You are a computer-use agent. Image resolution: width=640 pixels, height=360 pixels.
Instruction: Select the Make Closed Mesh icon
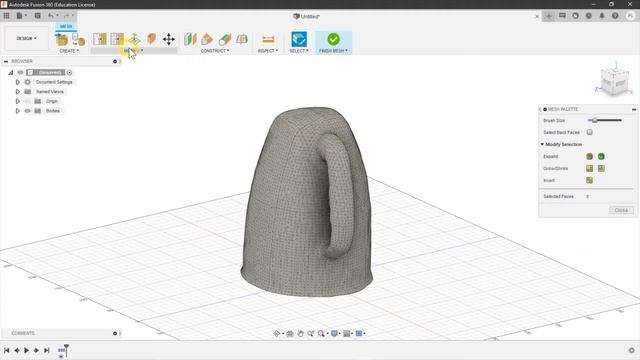(x=151, y=39)
